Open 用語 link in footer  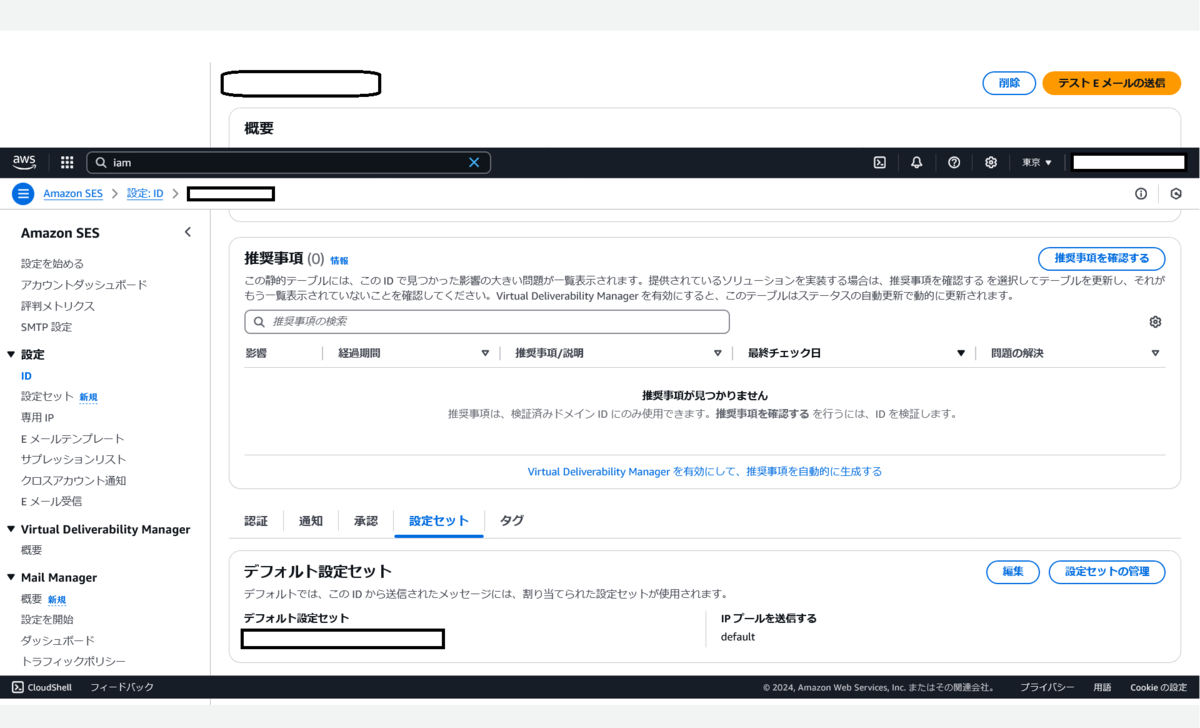click(x=1102, y=687)
